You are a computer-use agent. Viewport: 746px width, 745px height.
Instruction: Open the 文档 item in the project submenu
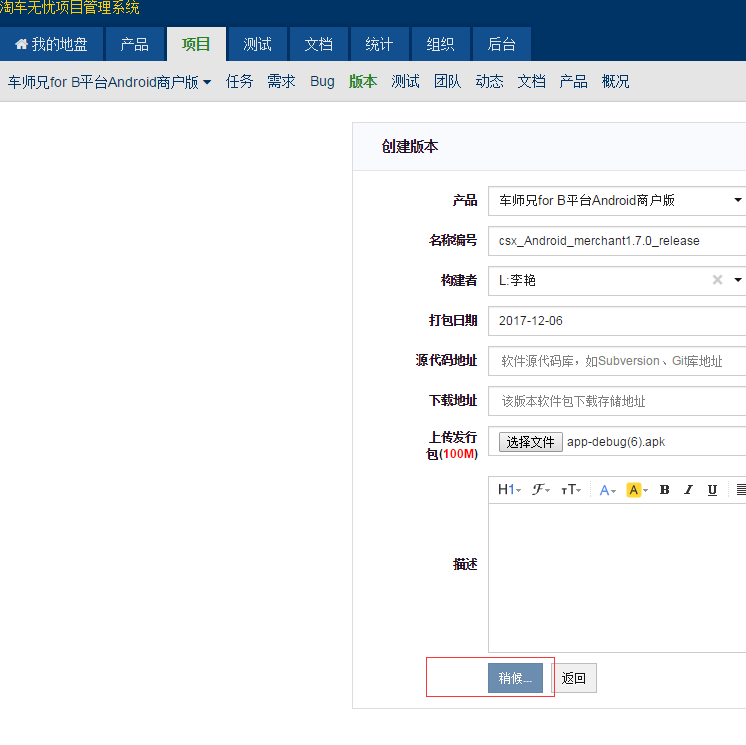click(x=531, y=81)
